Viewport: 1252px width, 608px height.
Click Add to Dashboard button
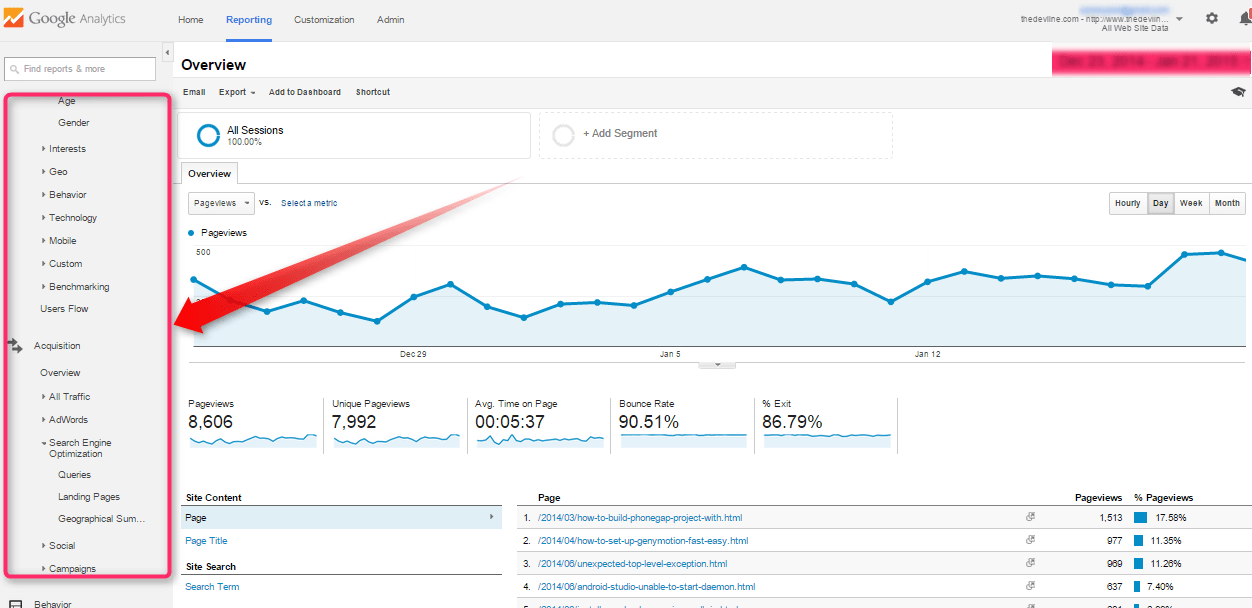tap(304, 92)
